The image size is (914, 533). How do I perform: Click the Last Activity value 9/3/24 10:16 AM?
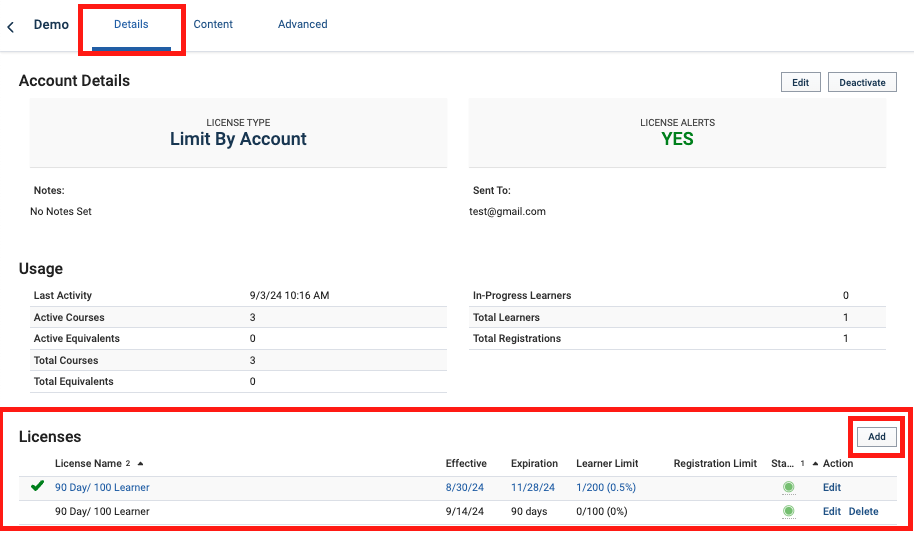click(x=289, y=296)
